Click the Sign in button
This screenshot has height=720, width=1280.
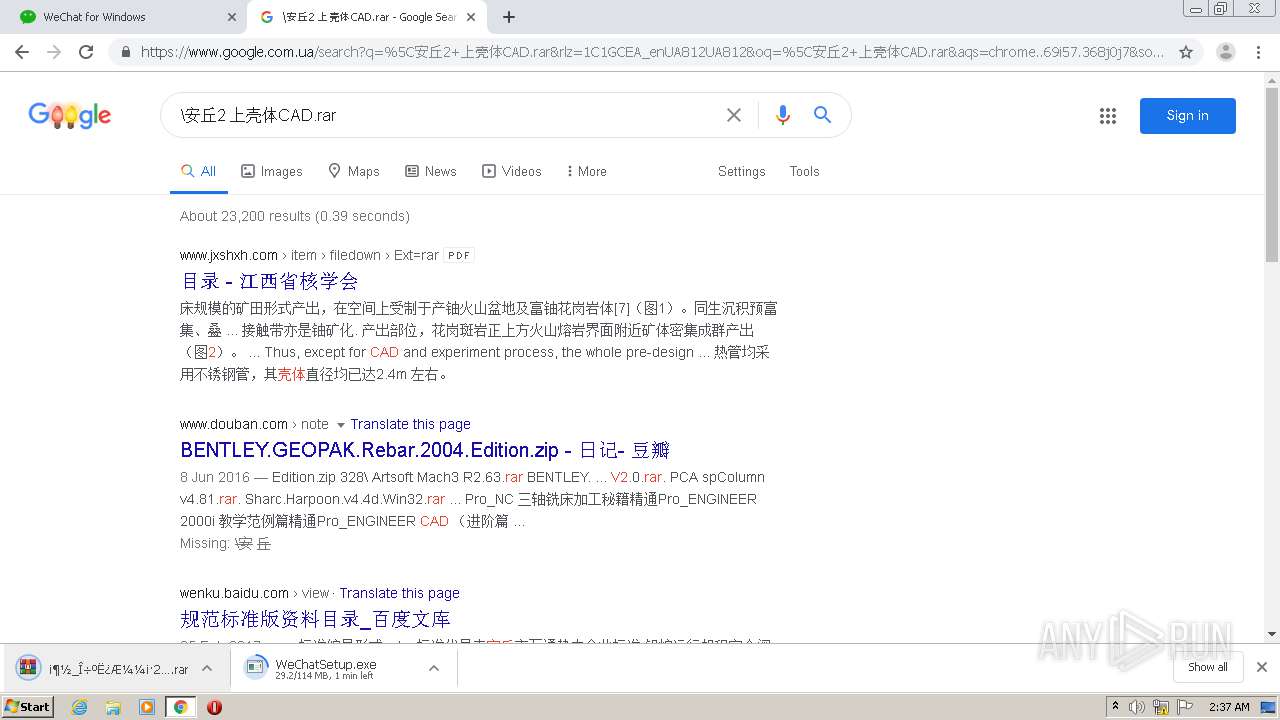[x=1187, y=115]
